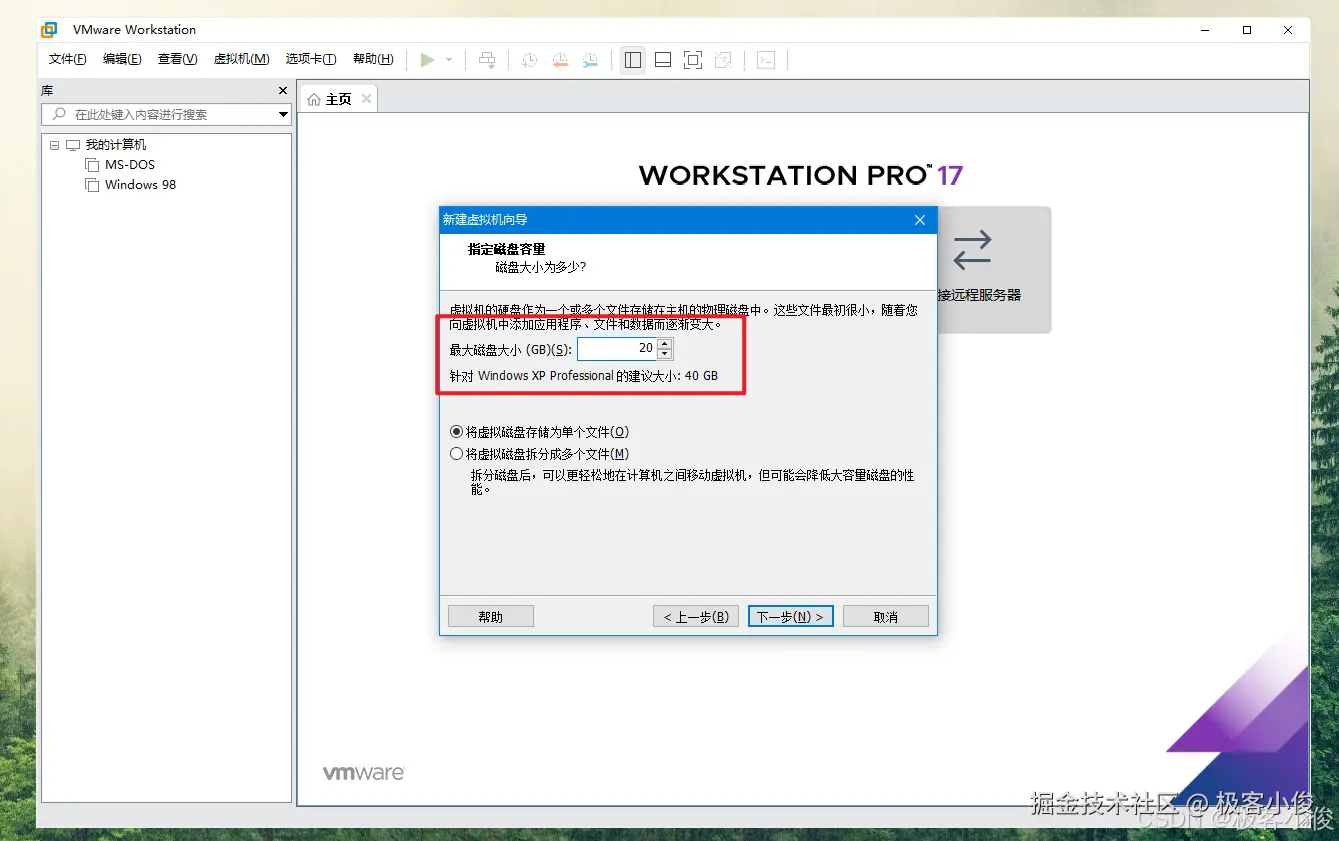Open the snapshot manager wrench icon
The height and width of the screenshot is (841, 1339).
tap(591, 60)
